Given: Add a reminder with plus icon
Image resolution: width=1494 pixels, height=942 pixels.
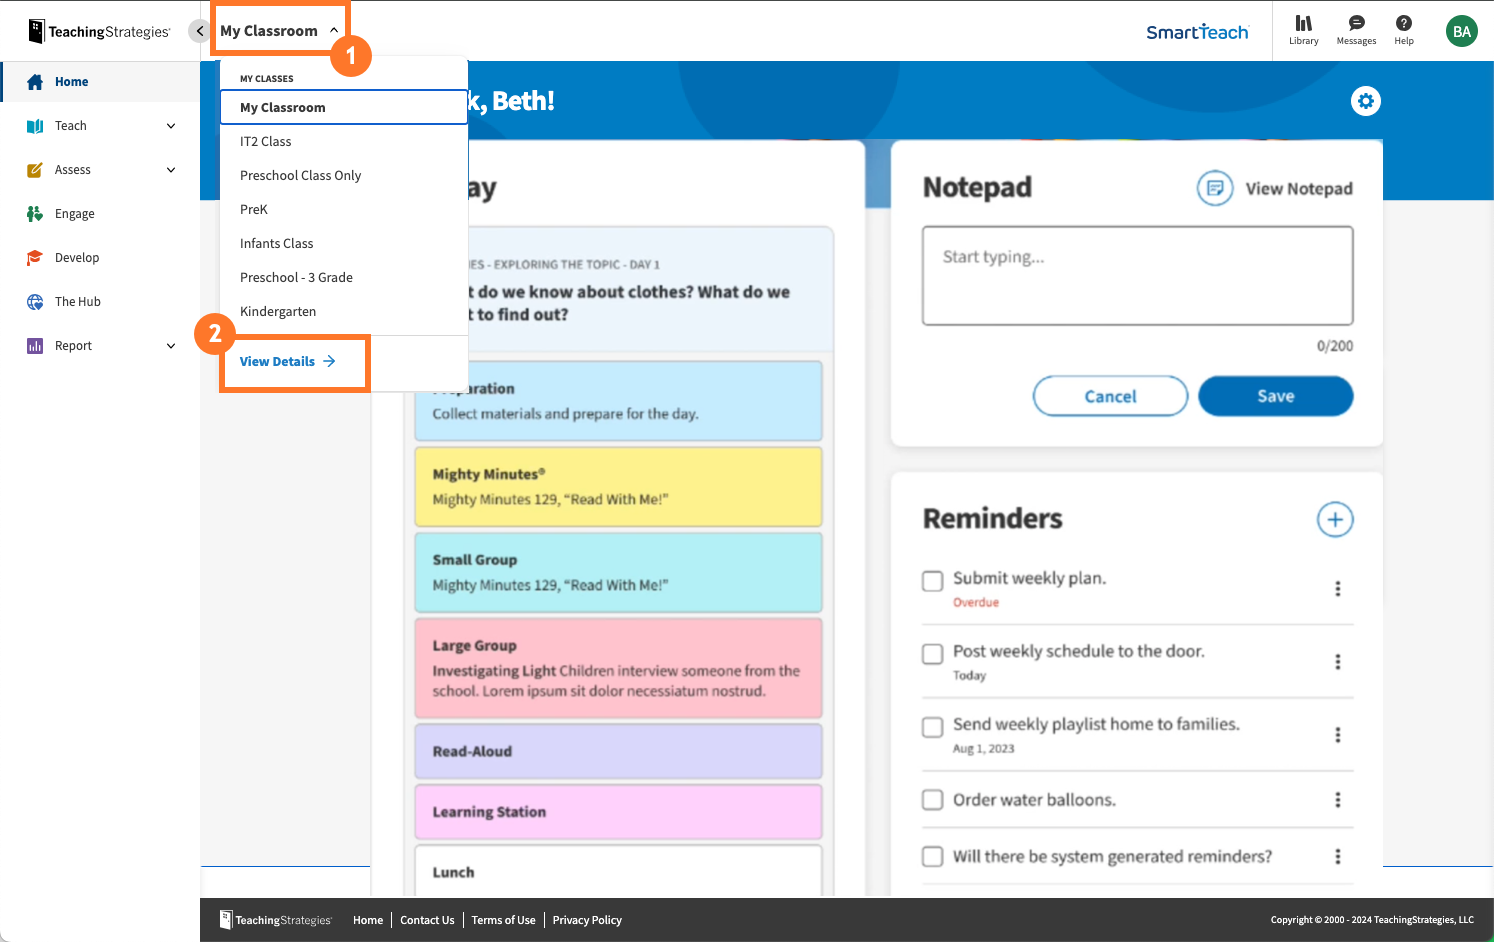Looking at the screenshot, I should coord(1334,520).
